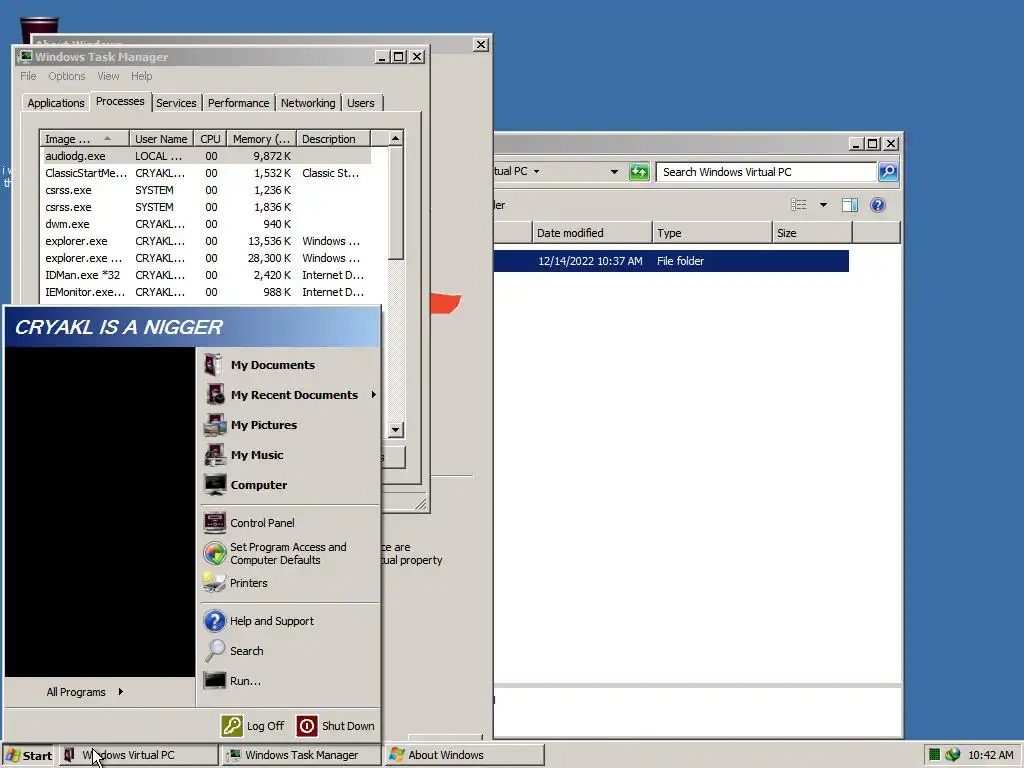Screen dimensions: 1024x768
Task: Click the My Recent Documents icon
Action: pos(215,394)
